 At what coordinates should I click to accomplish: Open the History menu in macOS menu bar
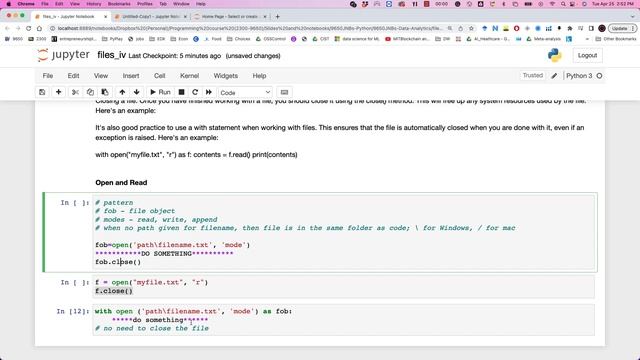(93, 4)
